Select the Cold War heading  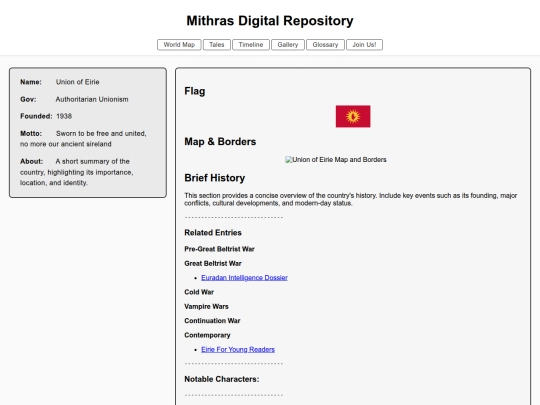[199, 292]
